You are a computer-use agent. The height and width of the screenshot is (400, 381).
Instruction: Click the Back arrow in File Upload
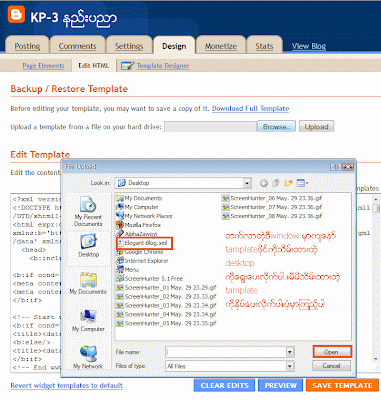(264, 183)
